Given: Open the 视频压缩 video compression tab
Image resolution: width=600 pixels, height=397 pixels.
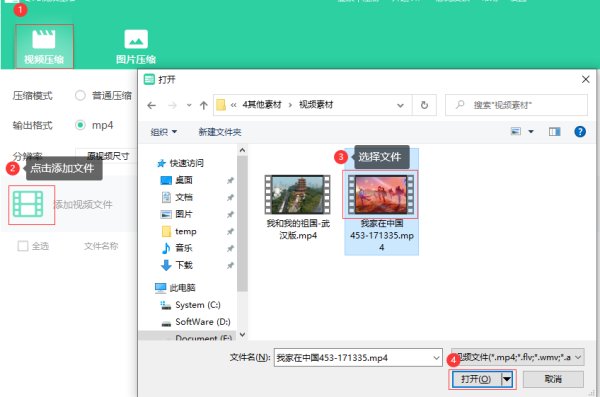Looking at the screenshot, I should click(x=44, y=47).
